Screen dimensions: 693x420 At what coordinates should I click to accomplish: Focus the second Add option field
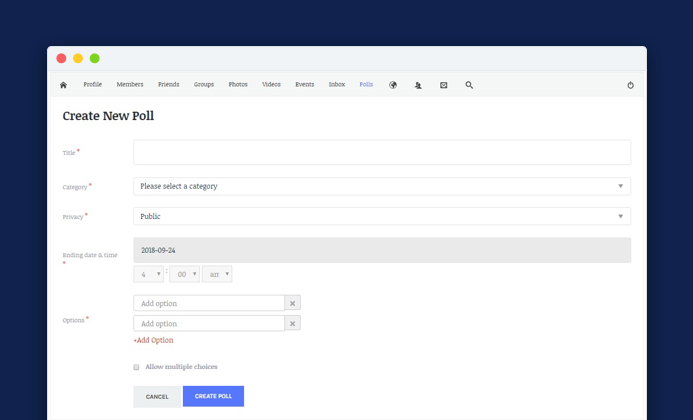coord(209,324)
